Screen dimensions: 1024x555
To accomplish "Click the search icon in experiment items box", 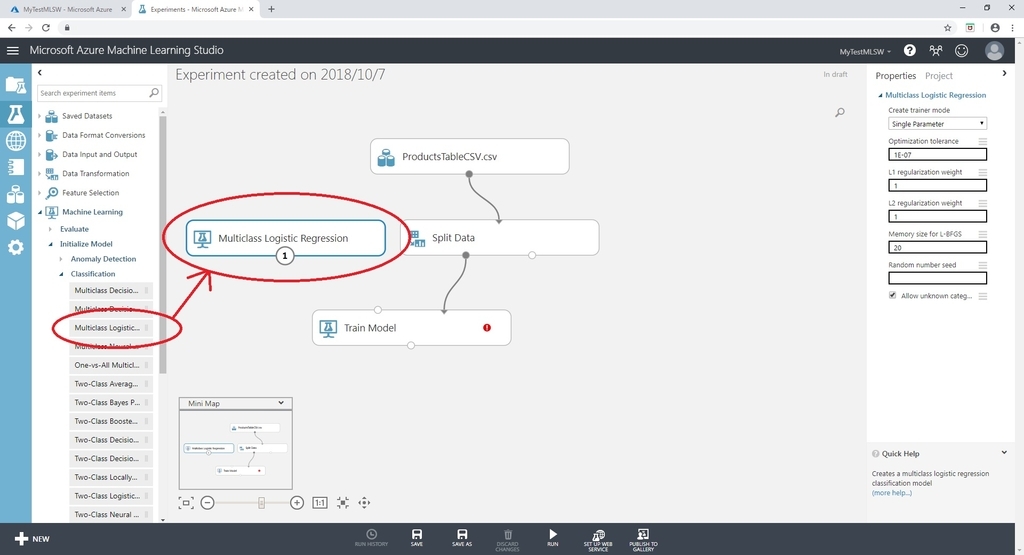I will coord(153,93).
